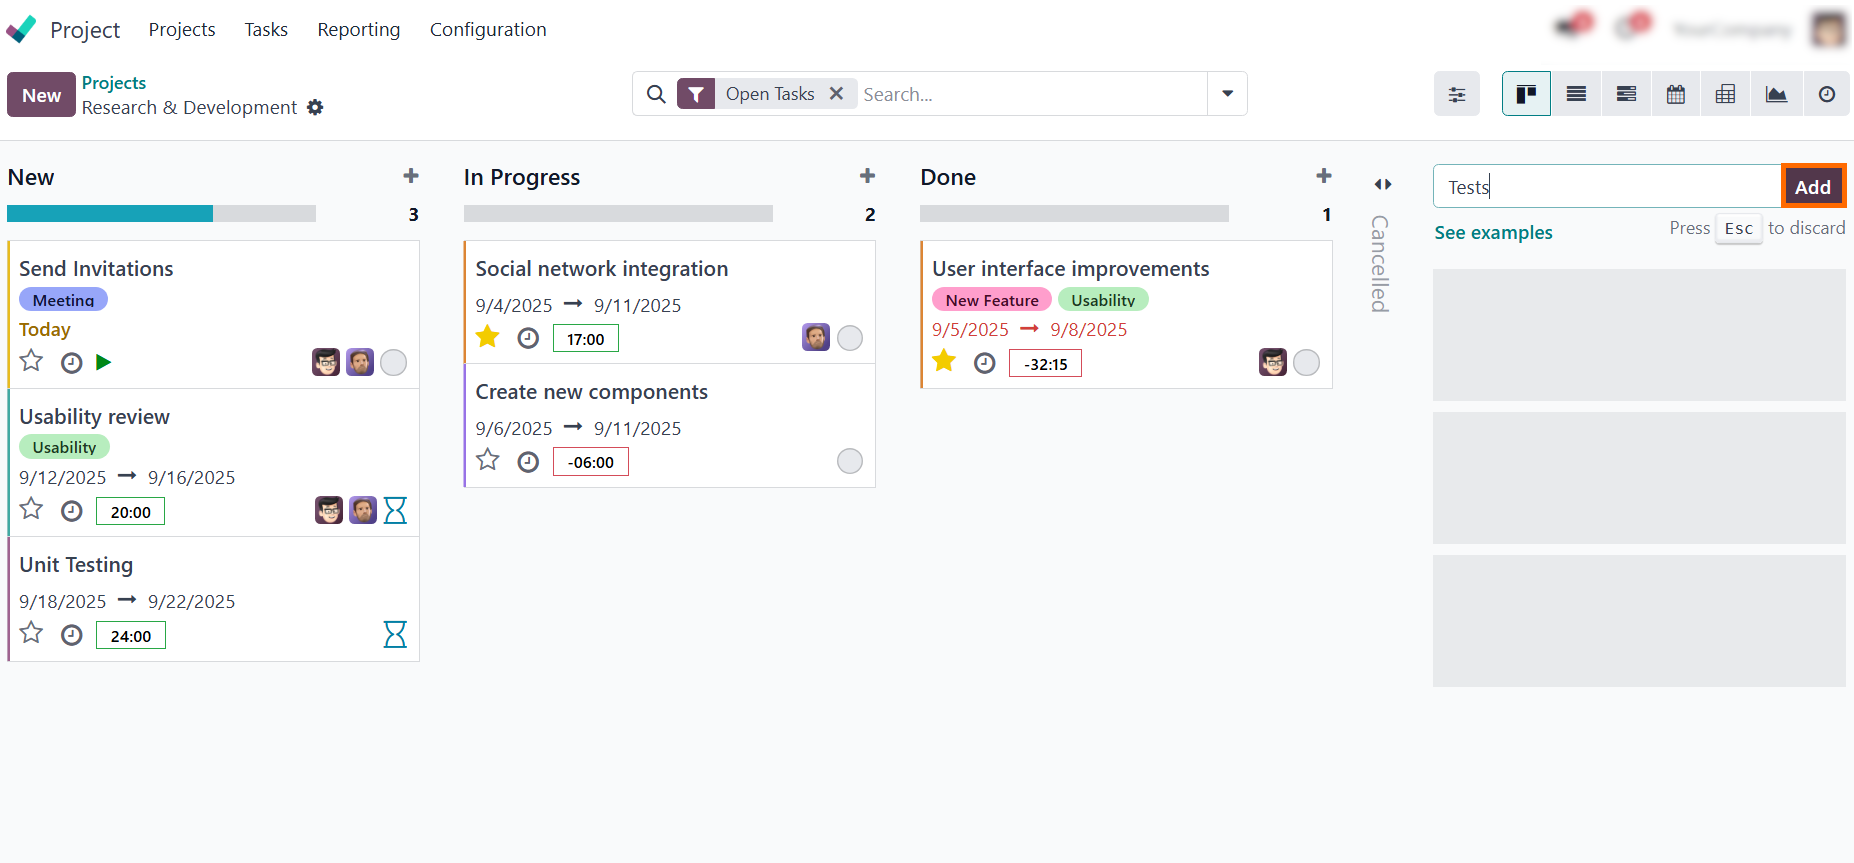Switch to the Pivot view
This screenshot has width=1854, height=863.
coord(1726,93)
